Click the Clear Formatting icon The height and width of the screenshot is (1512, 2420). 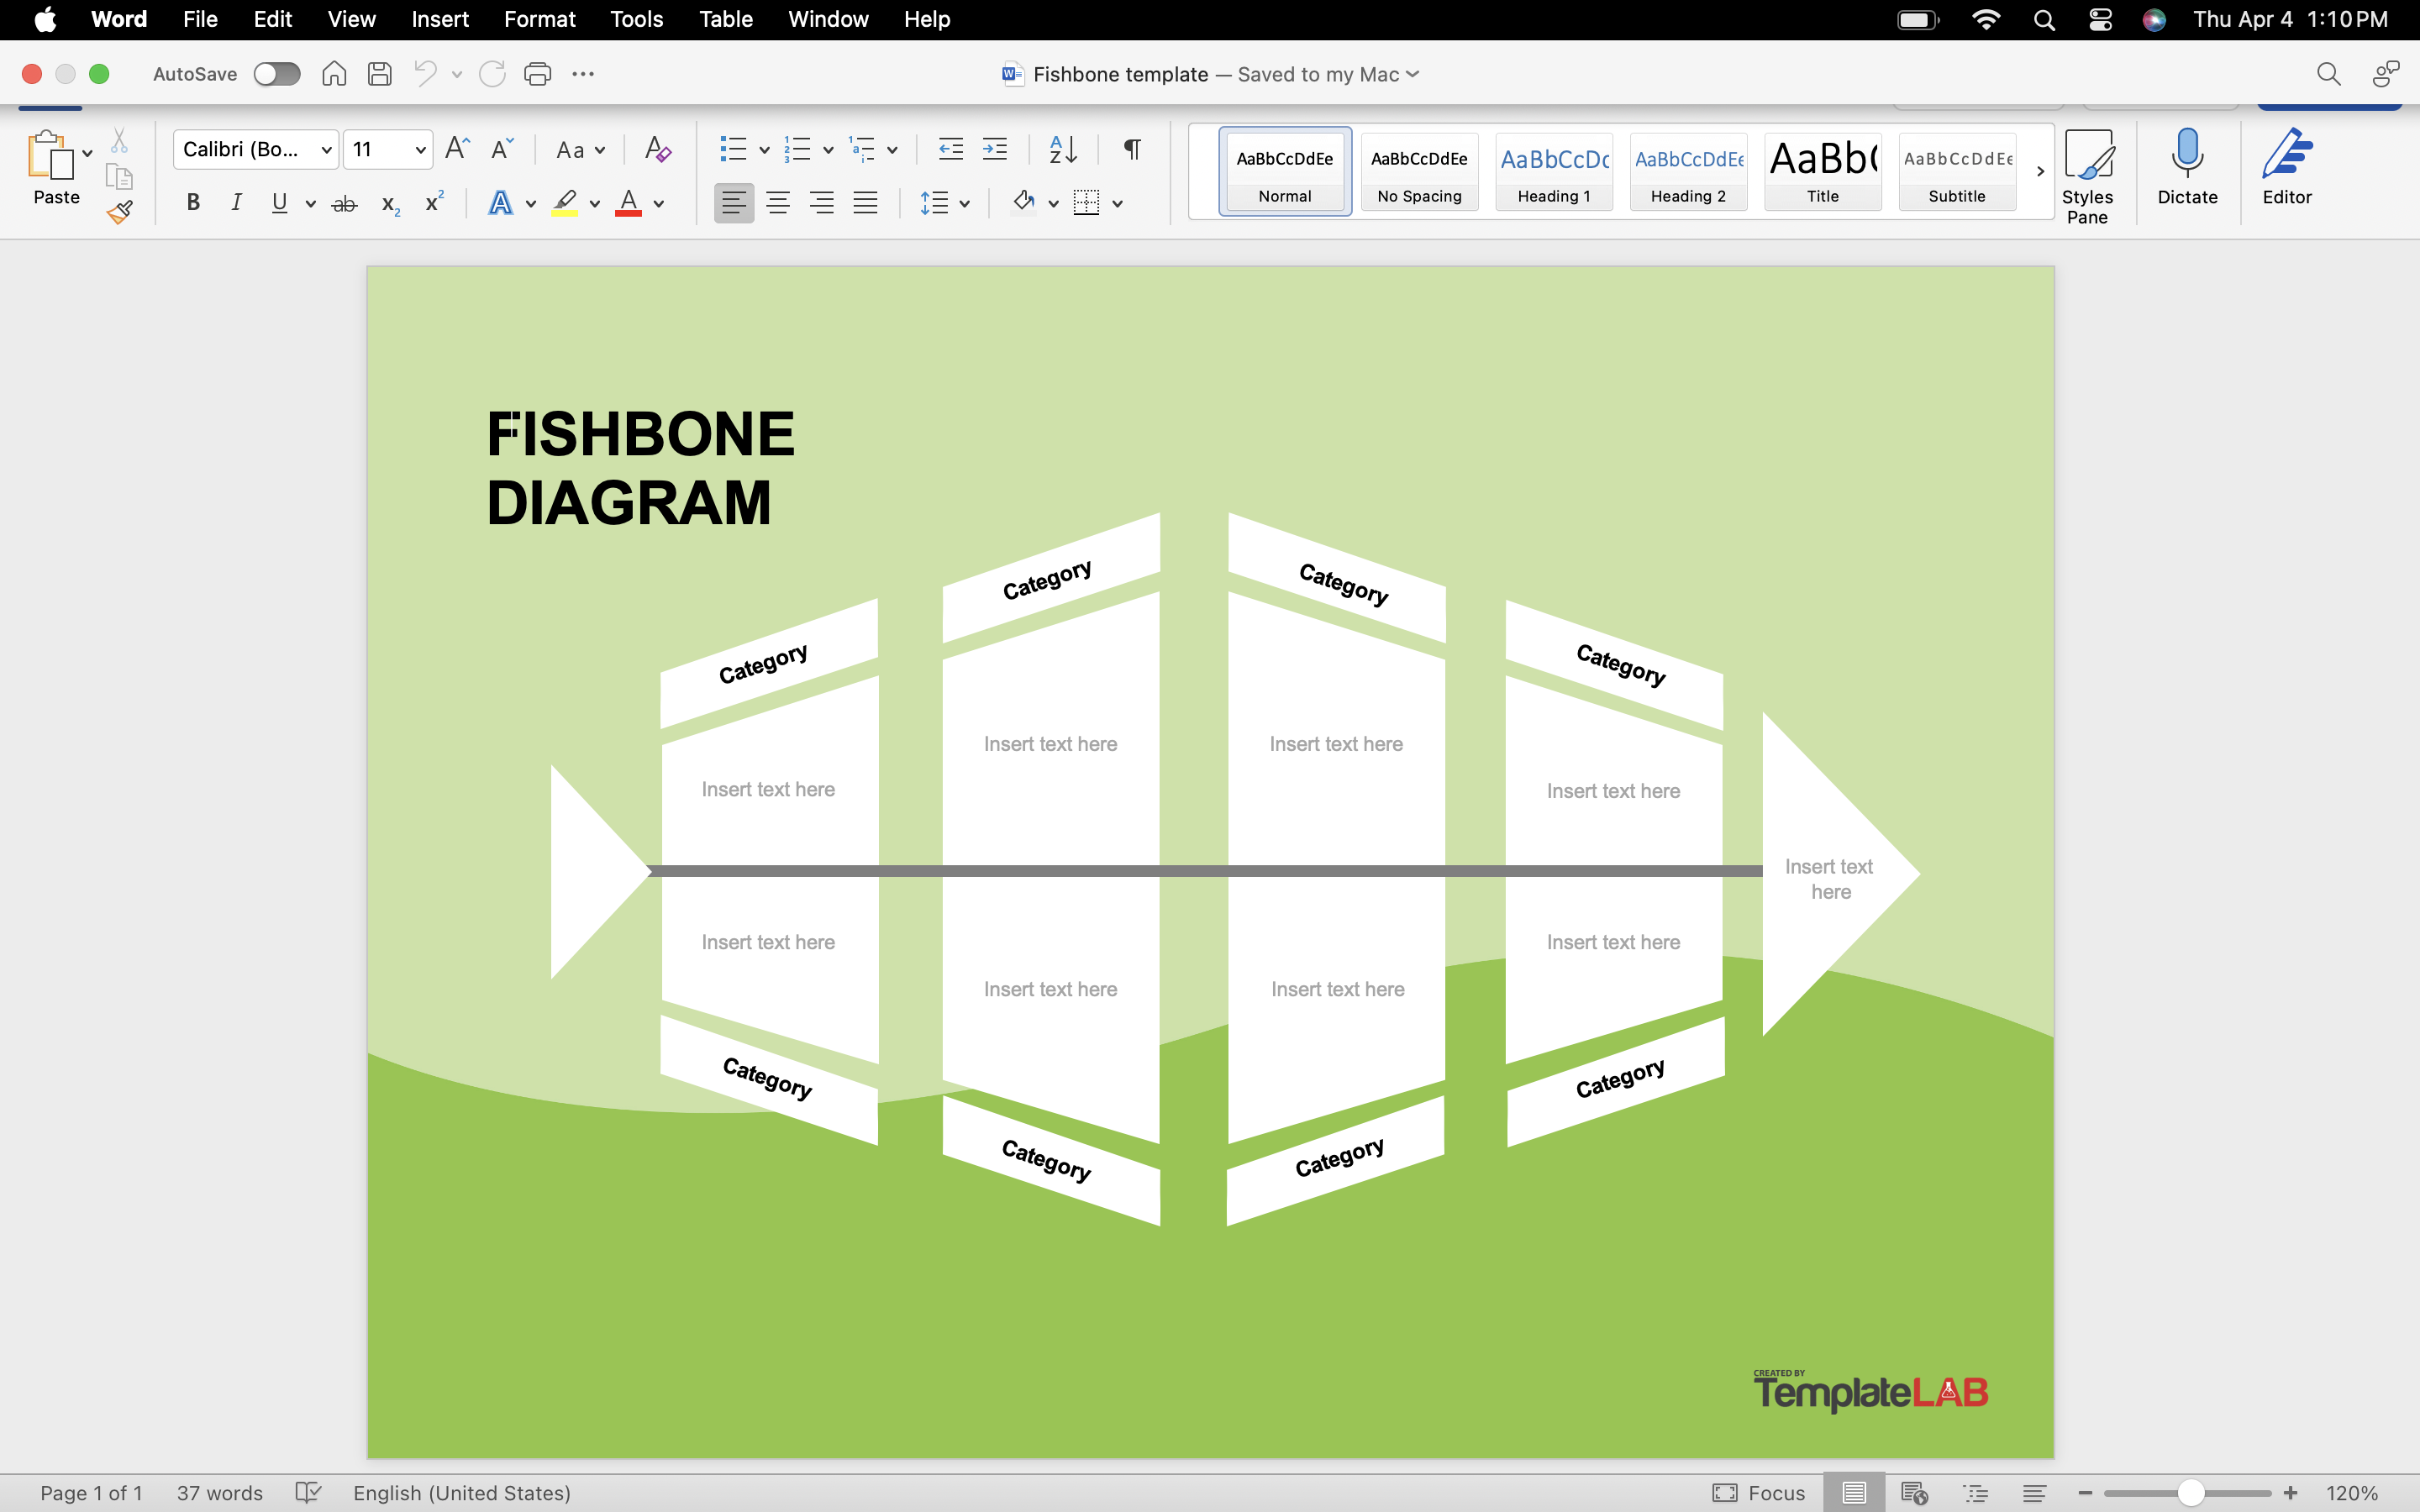pos(656,149)
